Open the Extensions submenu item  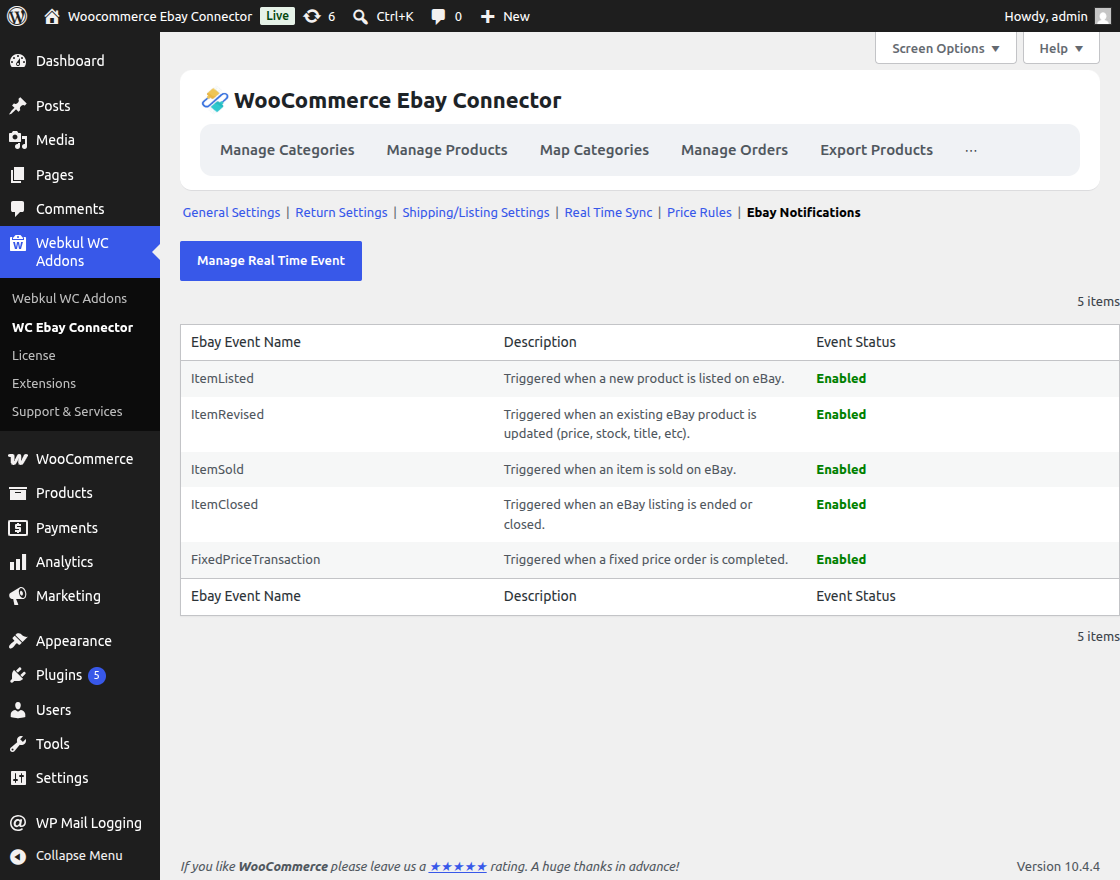[x=44, y=384]
